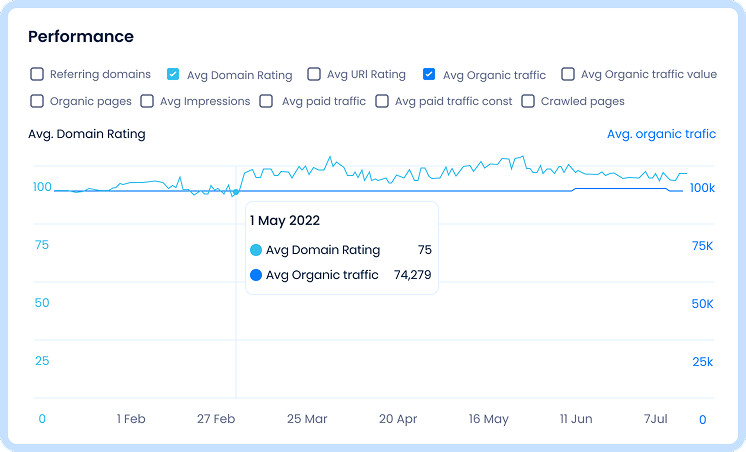Select the Avg paid traffic checkbox
The image size is (746, 452).
pyautogui.click(x=267, y=101)
